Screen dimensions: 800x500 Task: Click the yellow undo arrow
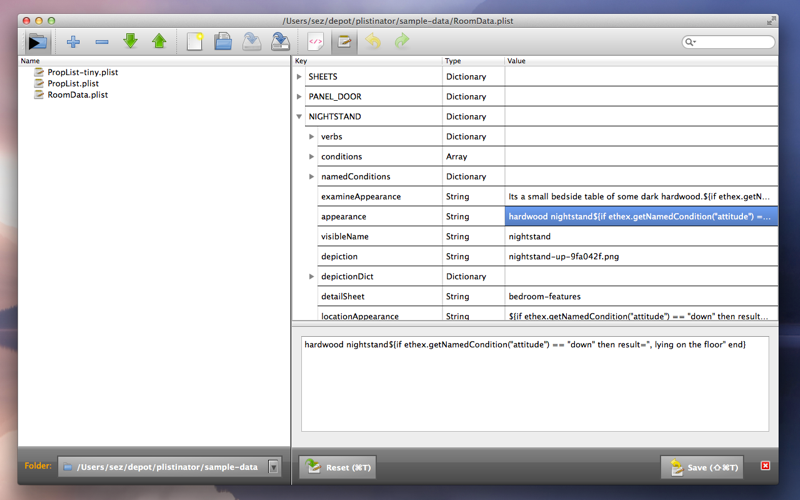[x=373, y=41]
